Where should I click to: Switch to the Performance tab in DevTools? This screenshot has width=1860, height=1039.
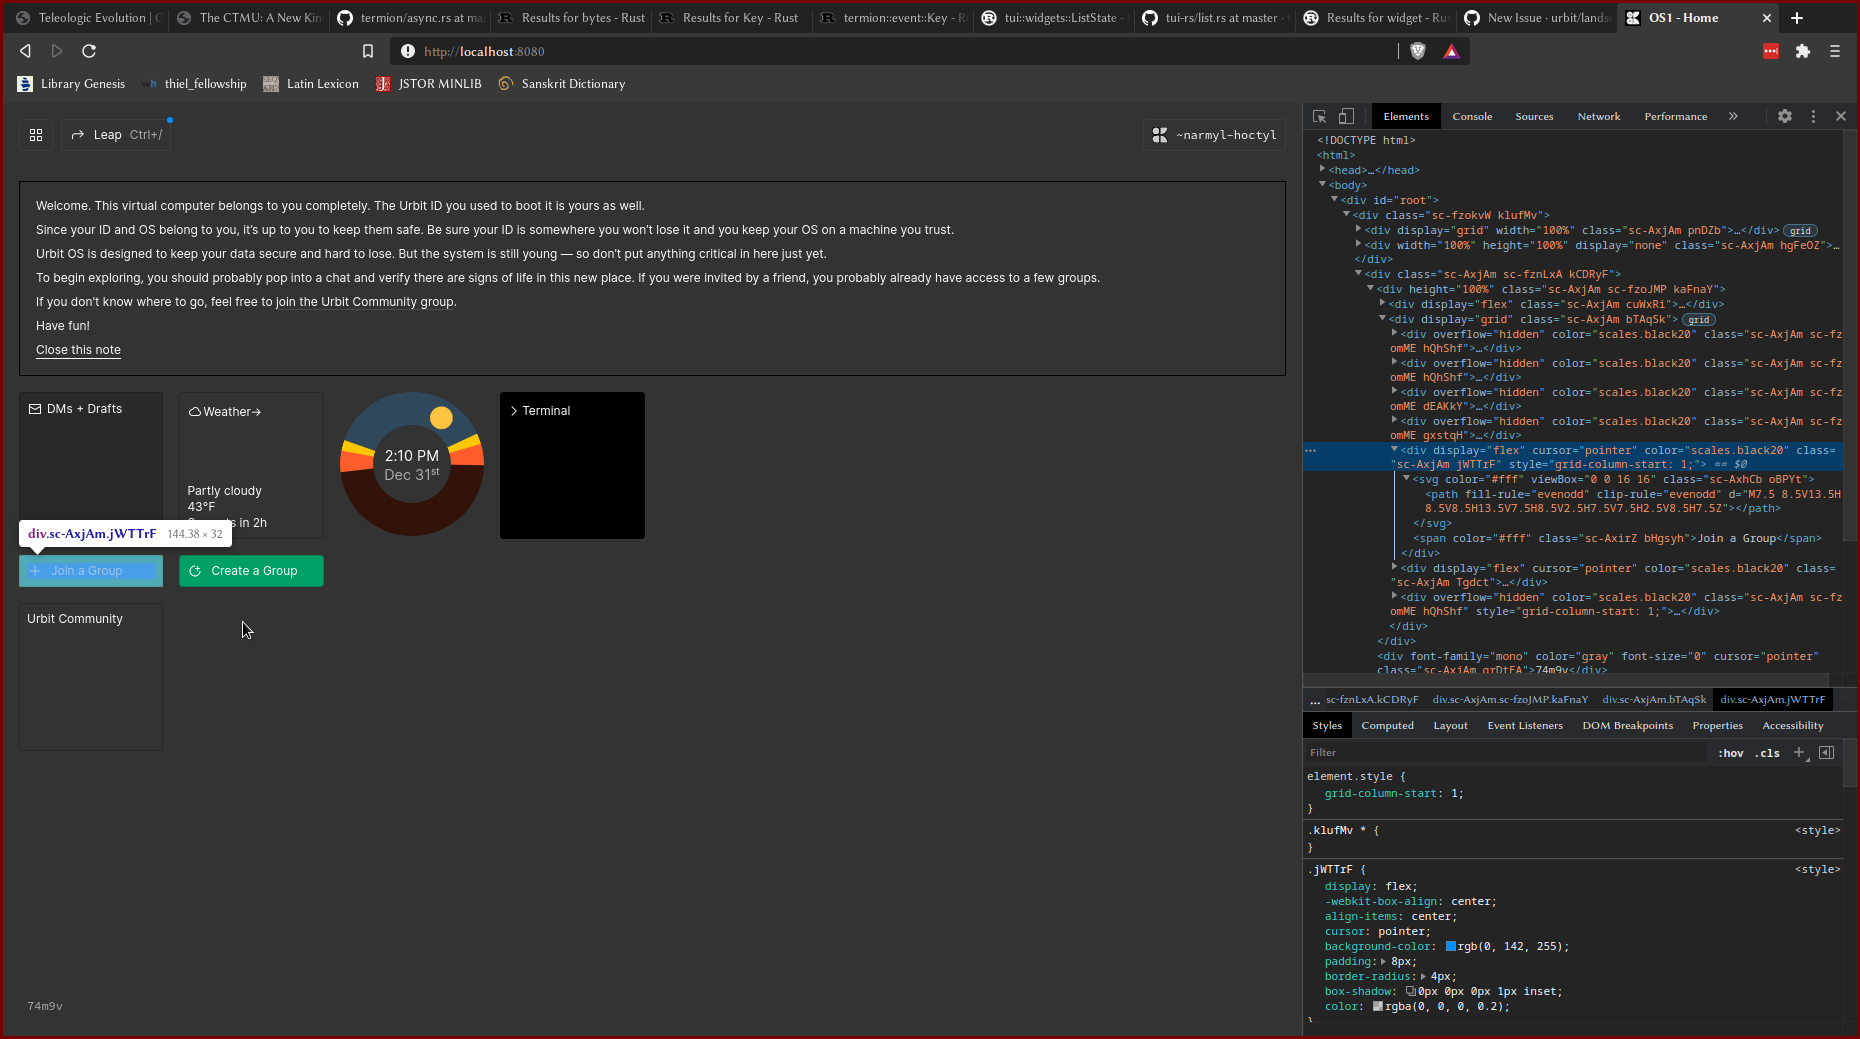click(x=1675, y=116)
